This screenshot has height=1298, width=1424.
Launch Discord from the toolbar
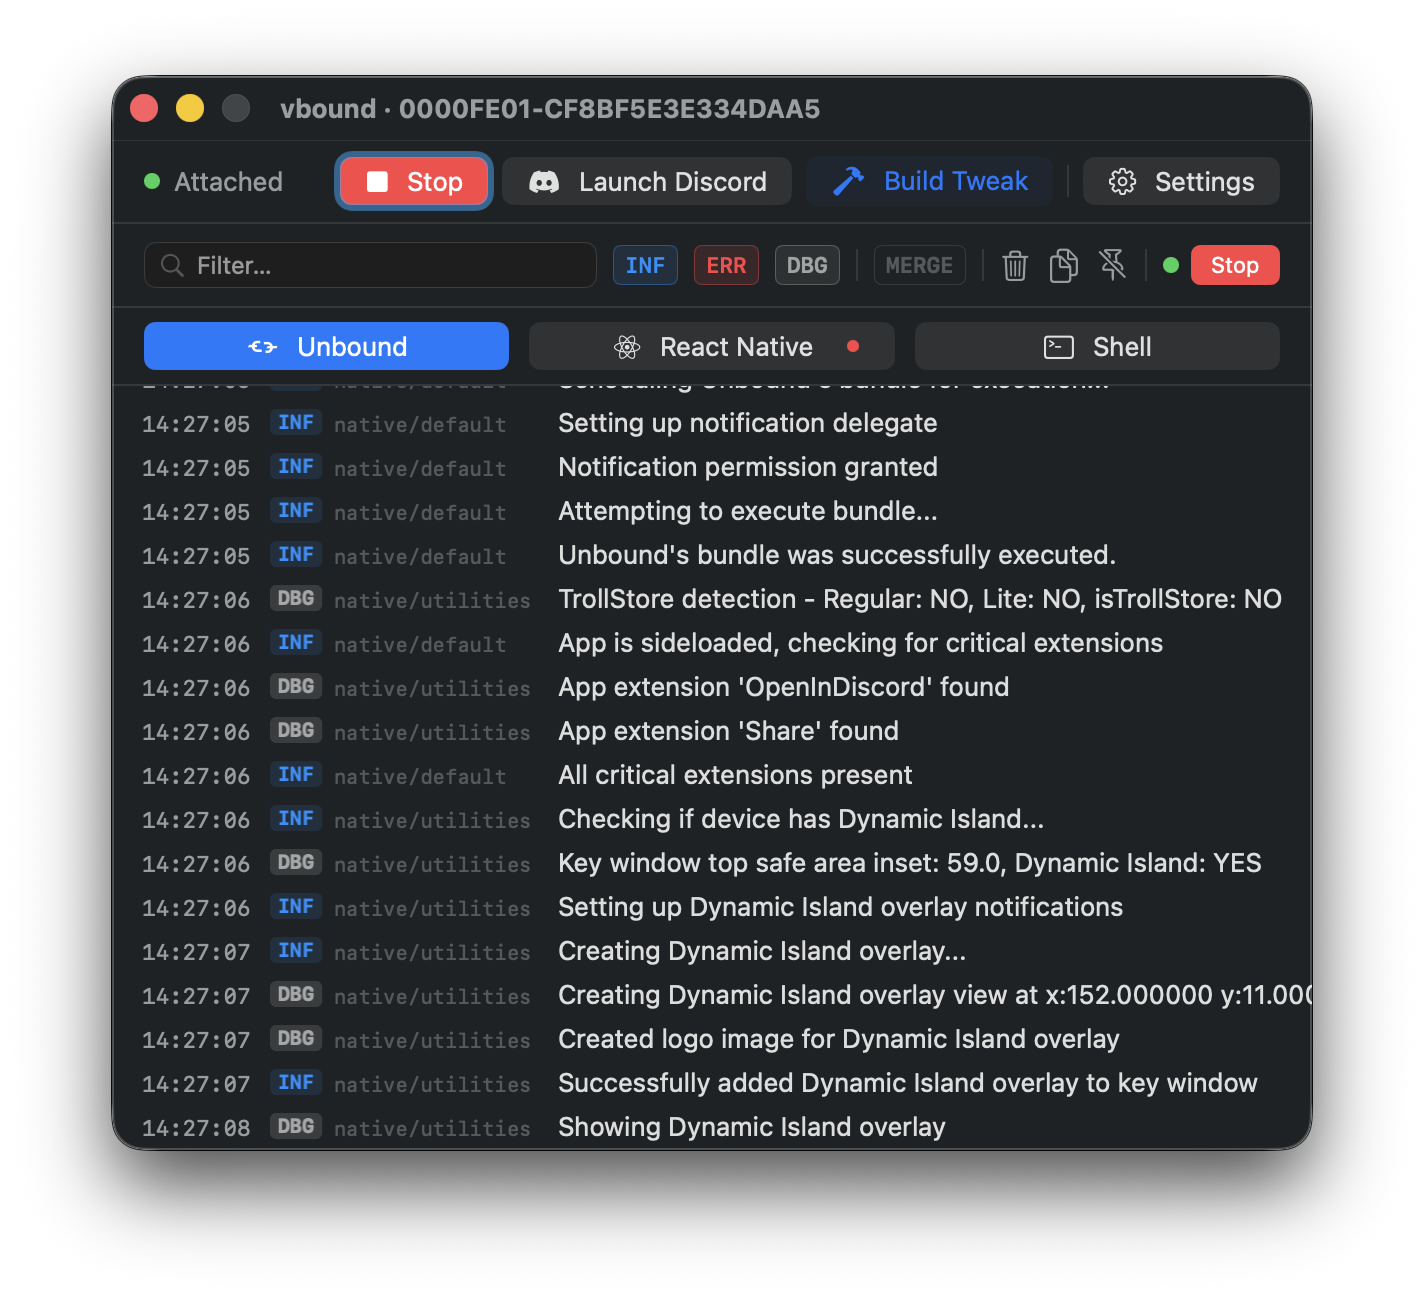(647, 181)
